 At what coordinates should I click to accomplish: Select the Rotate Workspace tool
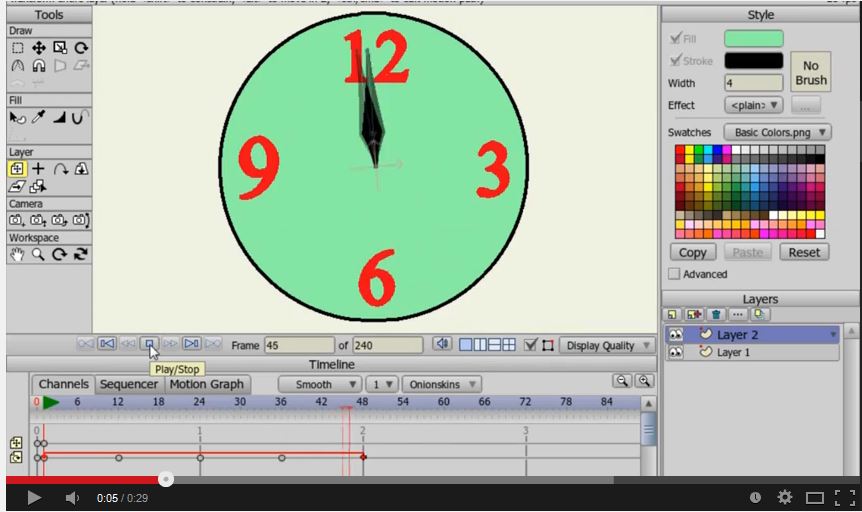60,255
